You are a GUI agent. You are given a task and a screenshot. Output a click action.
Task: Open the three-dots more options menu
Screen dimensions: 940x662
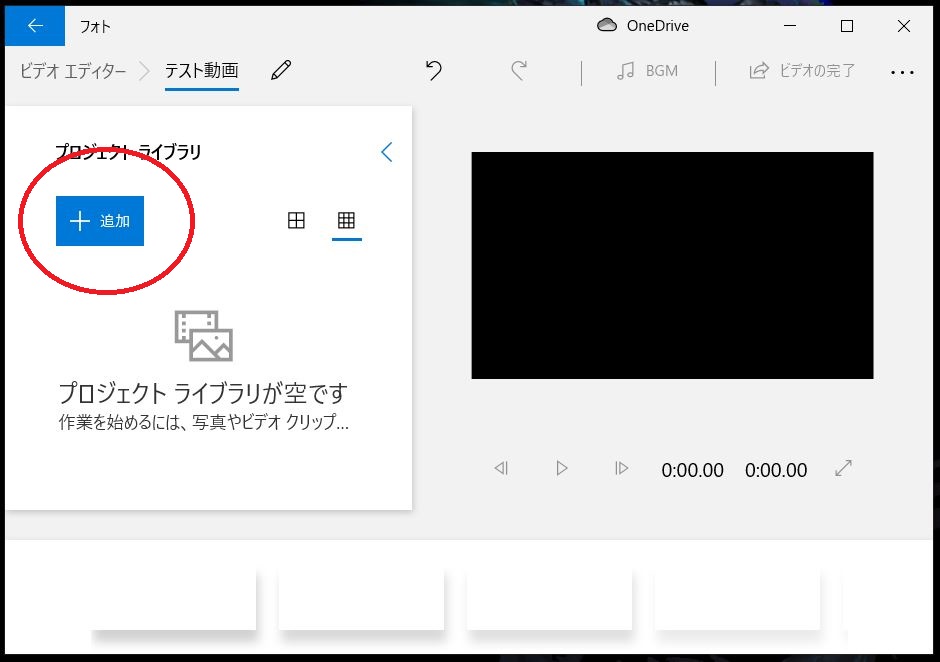902,72
